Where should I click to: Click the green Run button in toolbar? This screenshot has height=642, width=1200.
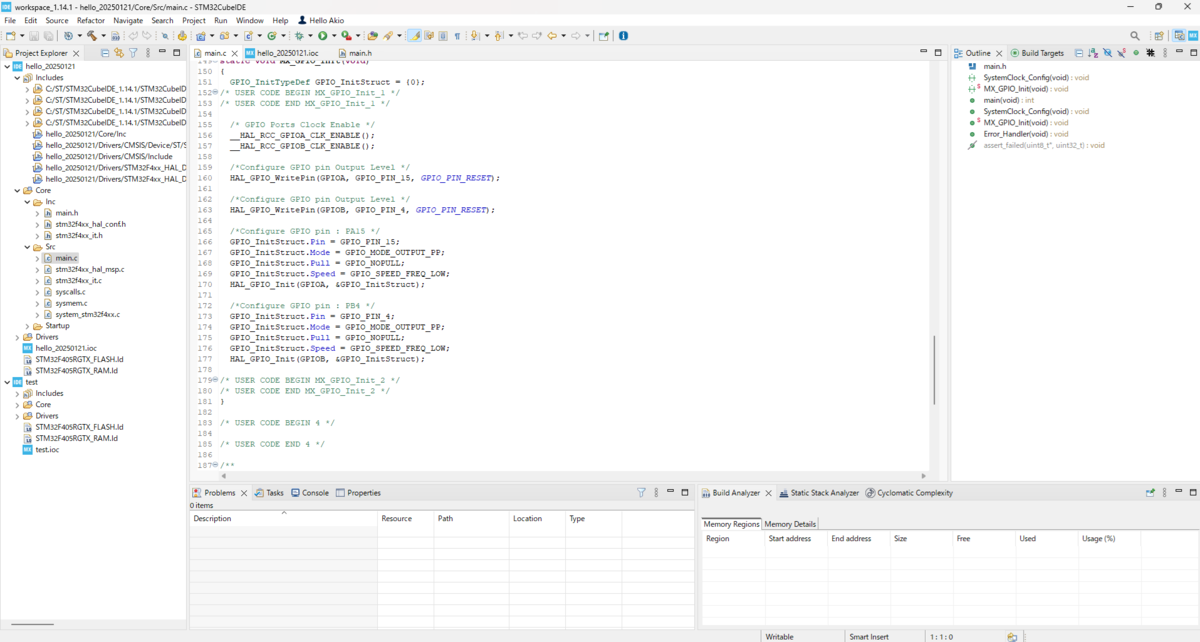(322, 36)
